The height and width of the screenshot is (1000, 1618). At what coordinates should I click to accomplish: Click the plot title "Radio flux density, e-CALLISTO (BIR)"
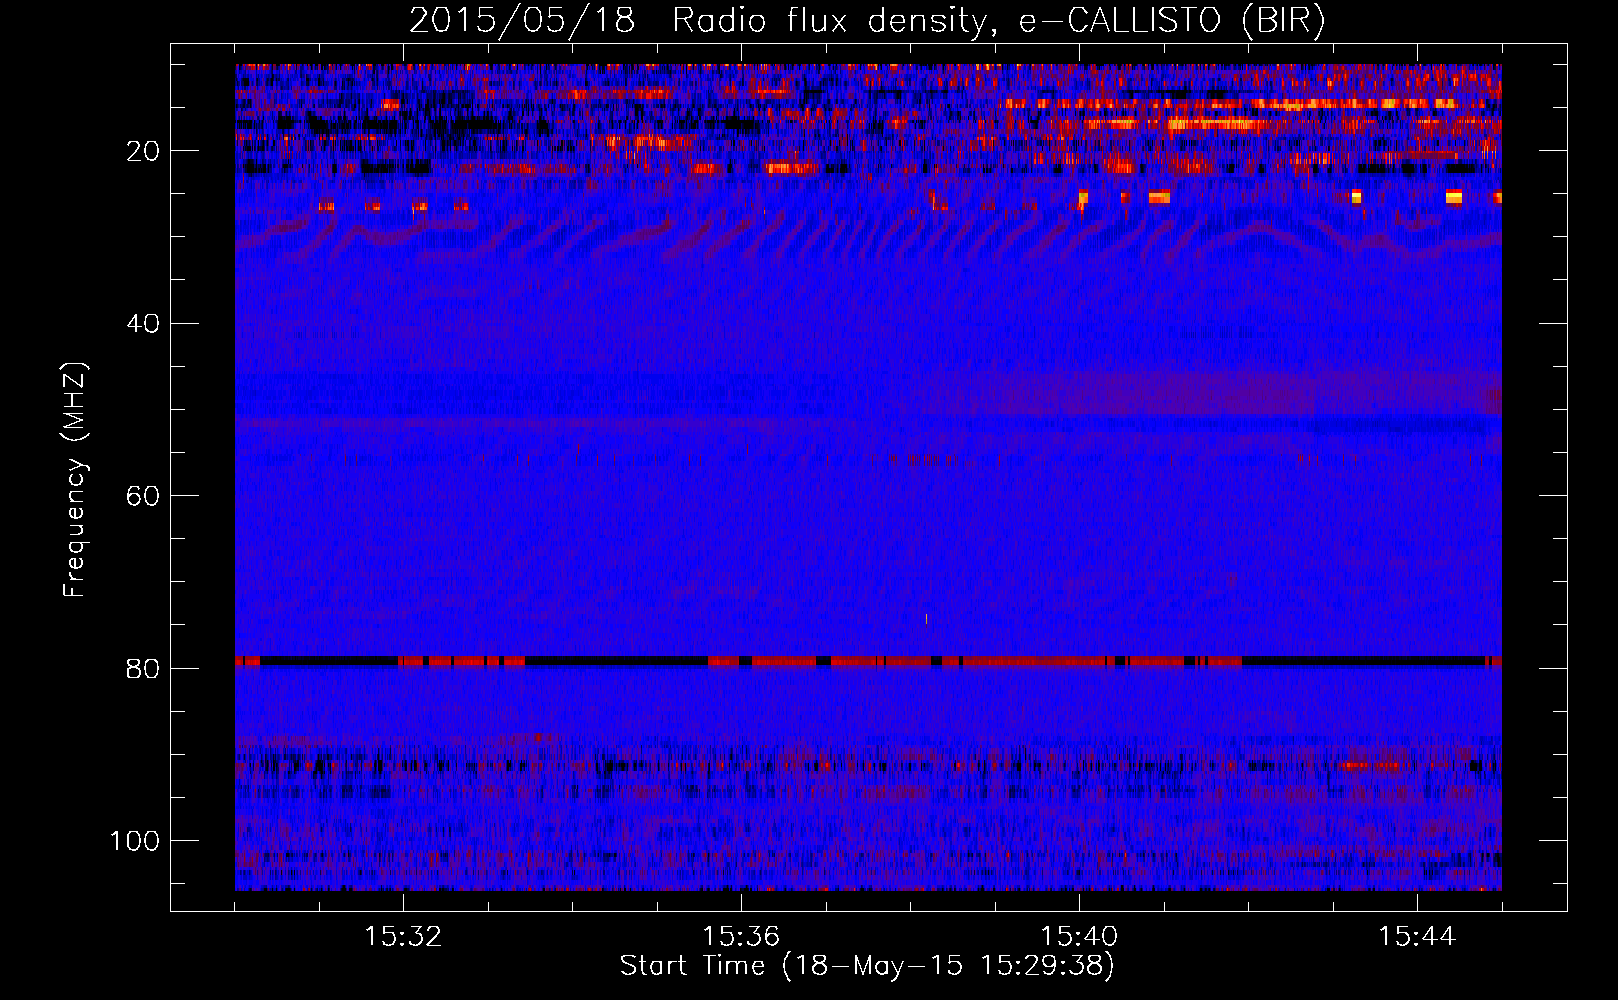coord(998,21)
